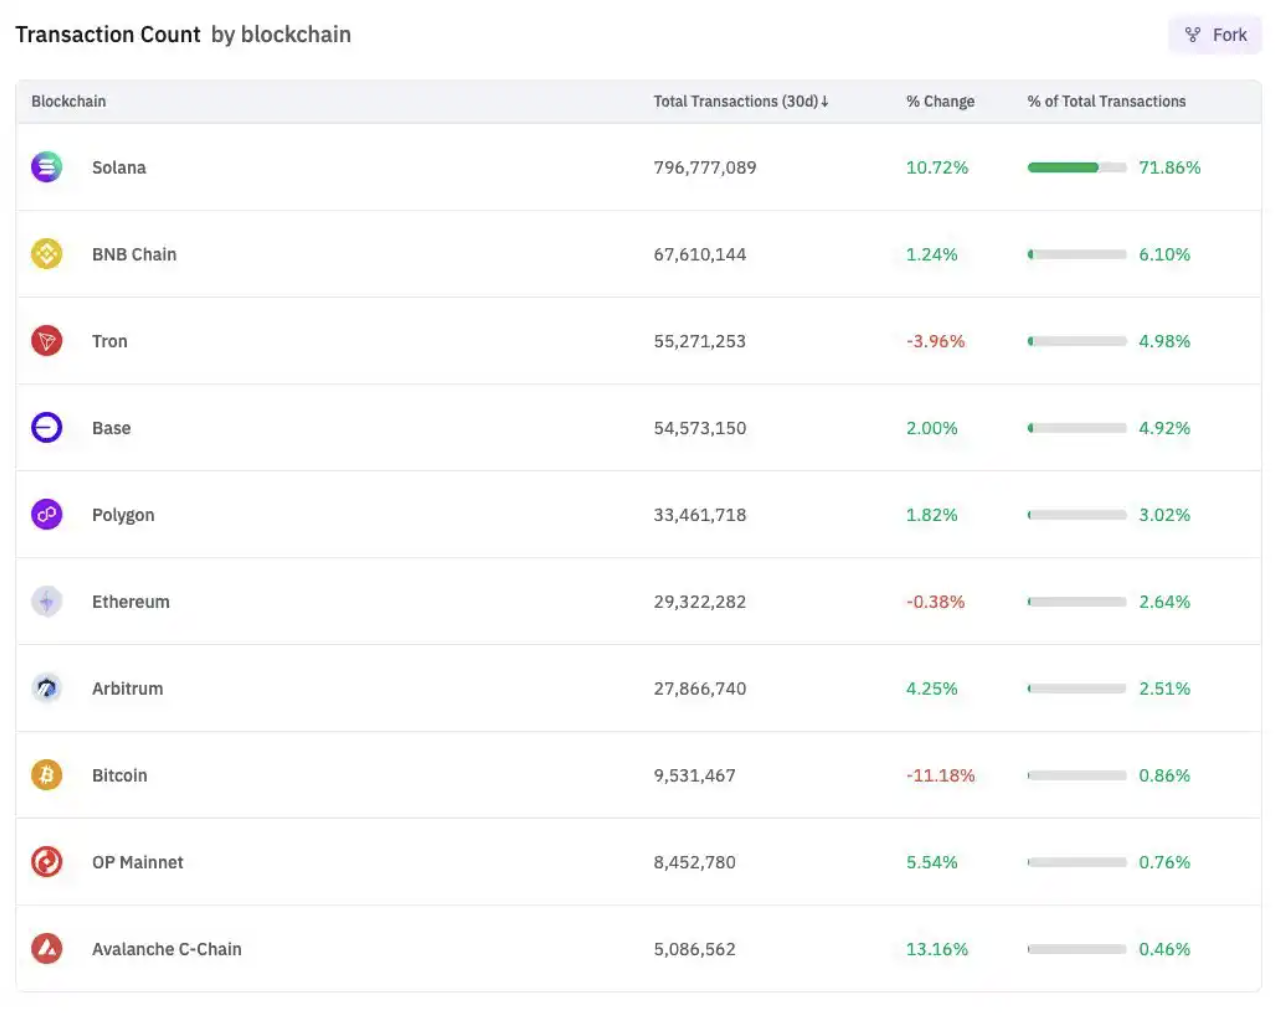The width and height of the screenshot is (1280, 1018).
Task: Click Solana's 796,777,089 transaction count
Action: tap(705, 168)
